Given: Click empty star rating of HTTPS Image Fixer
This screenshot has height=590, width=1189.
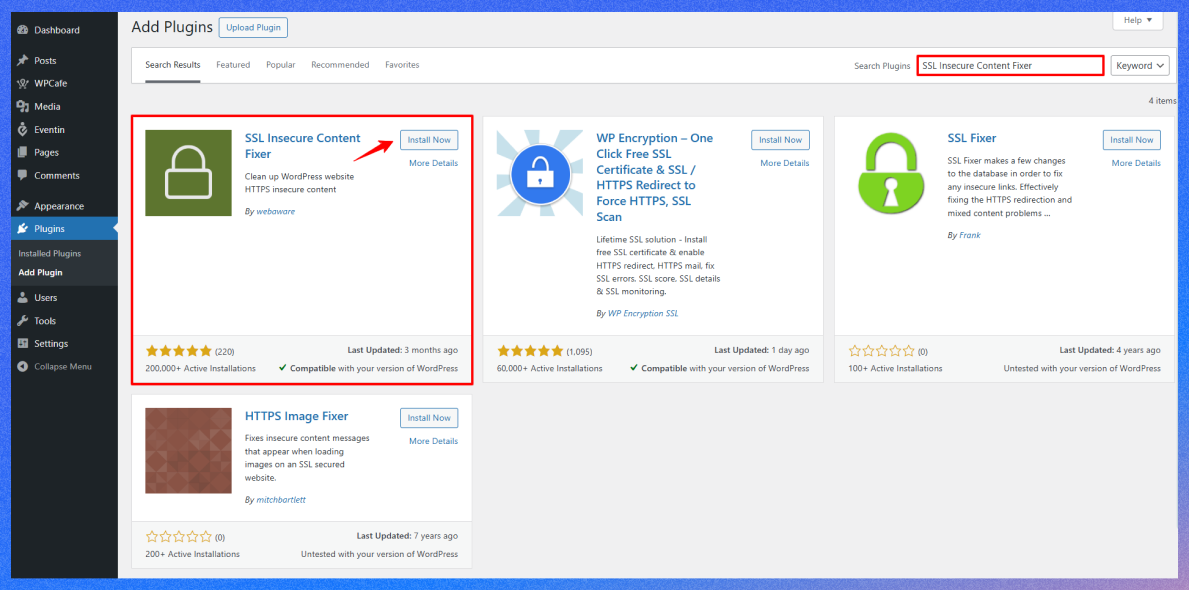Looking at the screenshot, I should (x=179, y=537).
